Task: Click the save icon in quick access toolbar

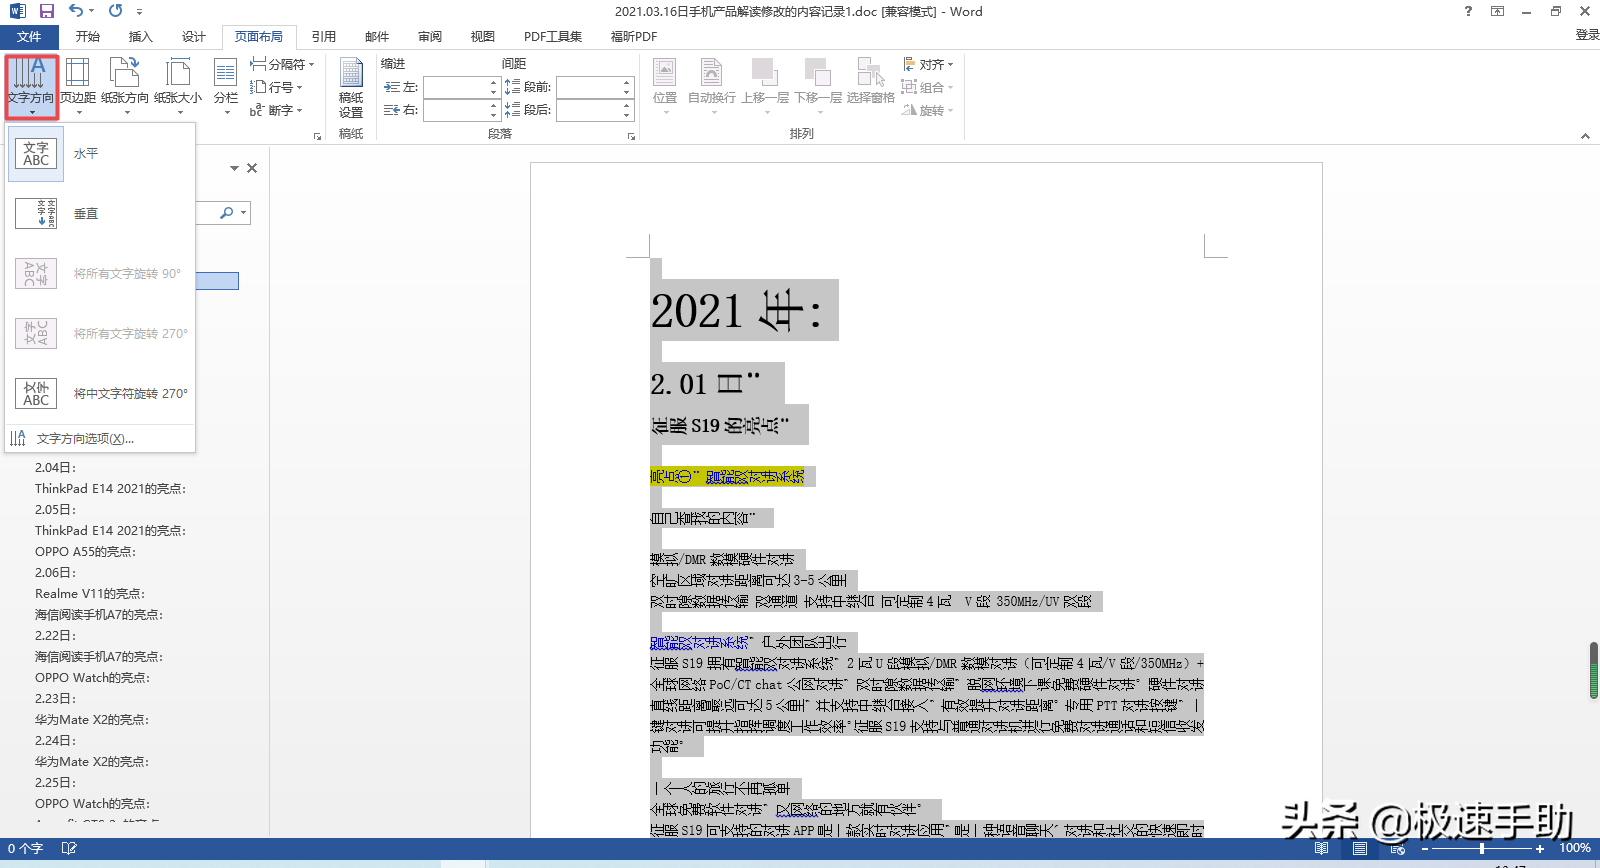Action: point(47,11)
